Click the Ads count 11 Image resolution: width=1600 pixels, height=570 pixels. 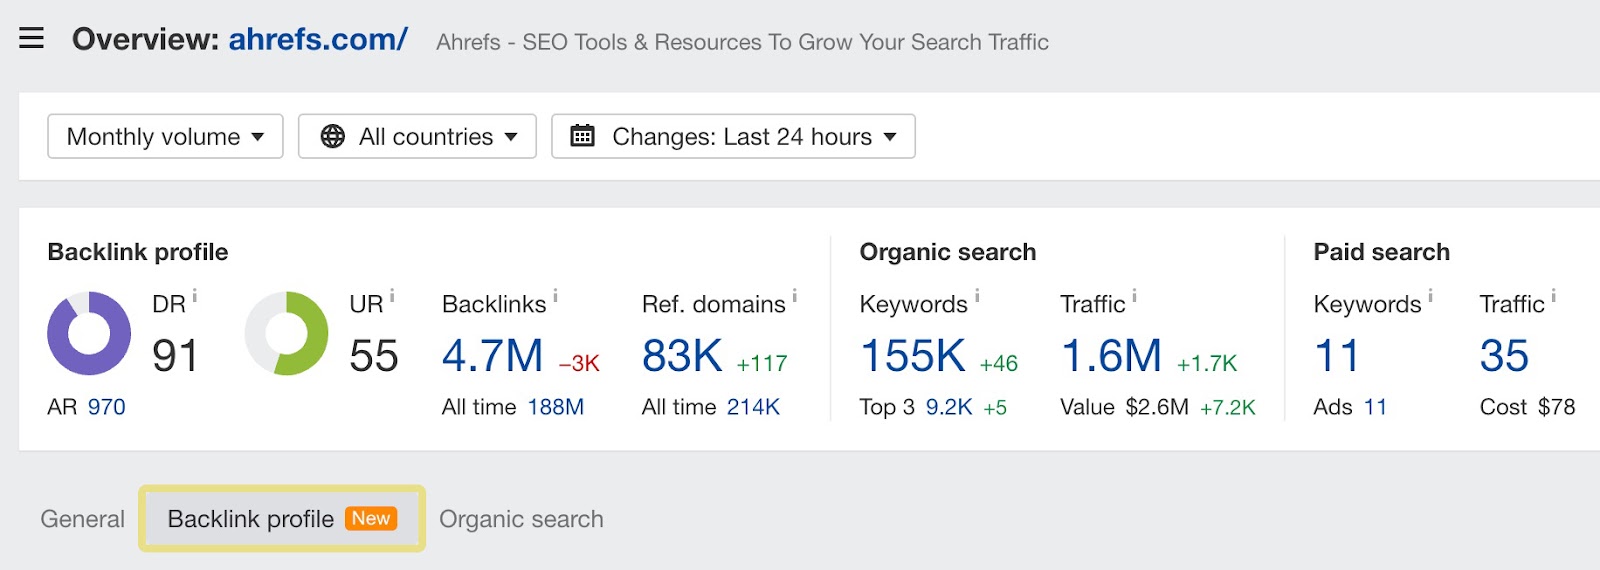[1376, 407]
